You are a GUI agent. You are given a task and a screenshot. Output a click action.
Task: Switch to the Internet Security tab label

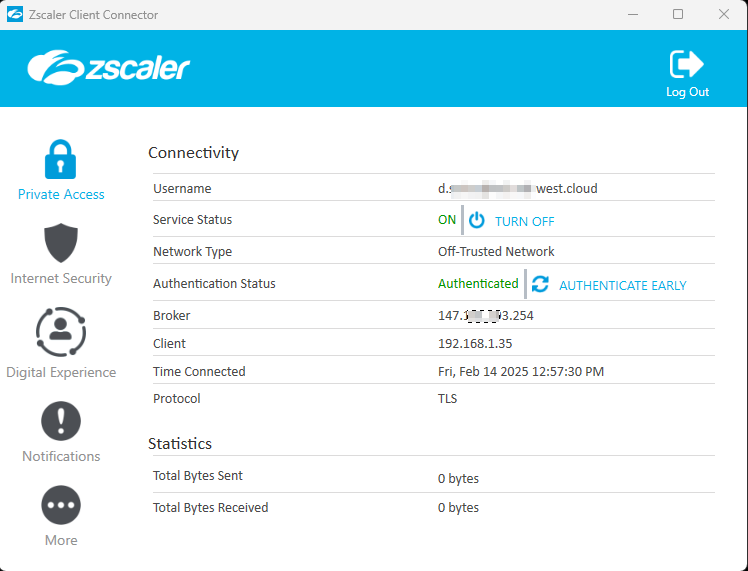pos(61,279)
